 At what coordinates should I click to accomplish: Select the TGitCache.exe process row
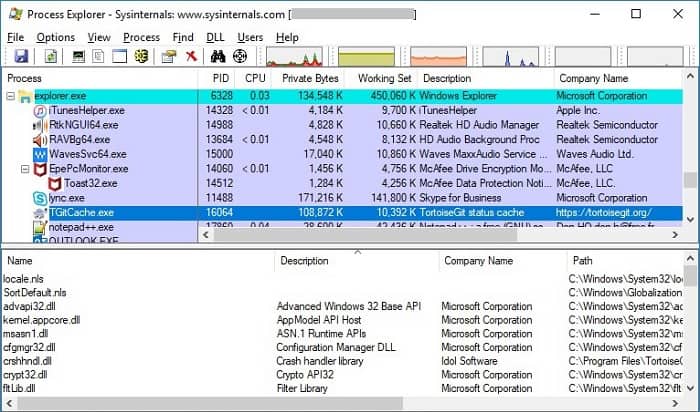(343, 213)
